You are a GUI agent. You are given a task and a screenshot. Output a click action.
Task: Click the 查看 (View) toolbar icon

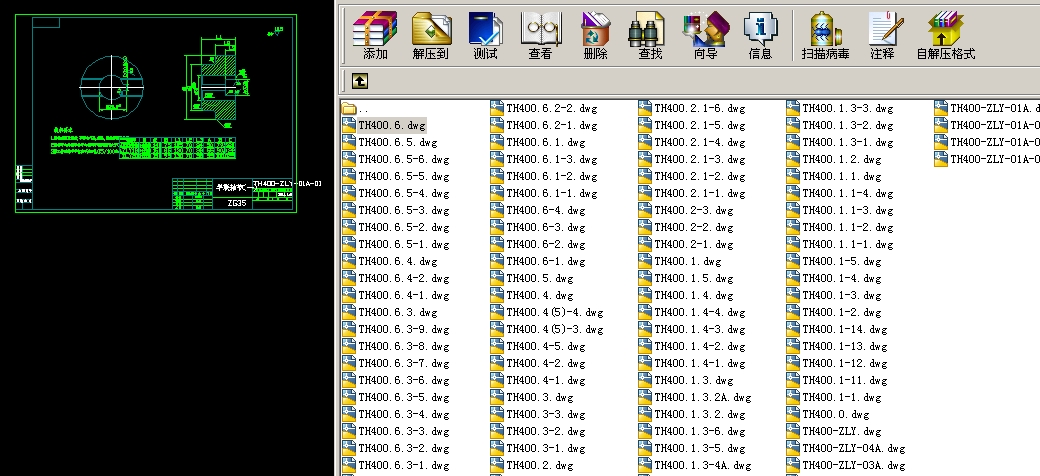(540, 35)
